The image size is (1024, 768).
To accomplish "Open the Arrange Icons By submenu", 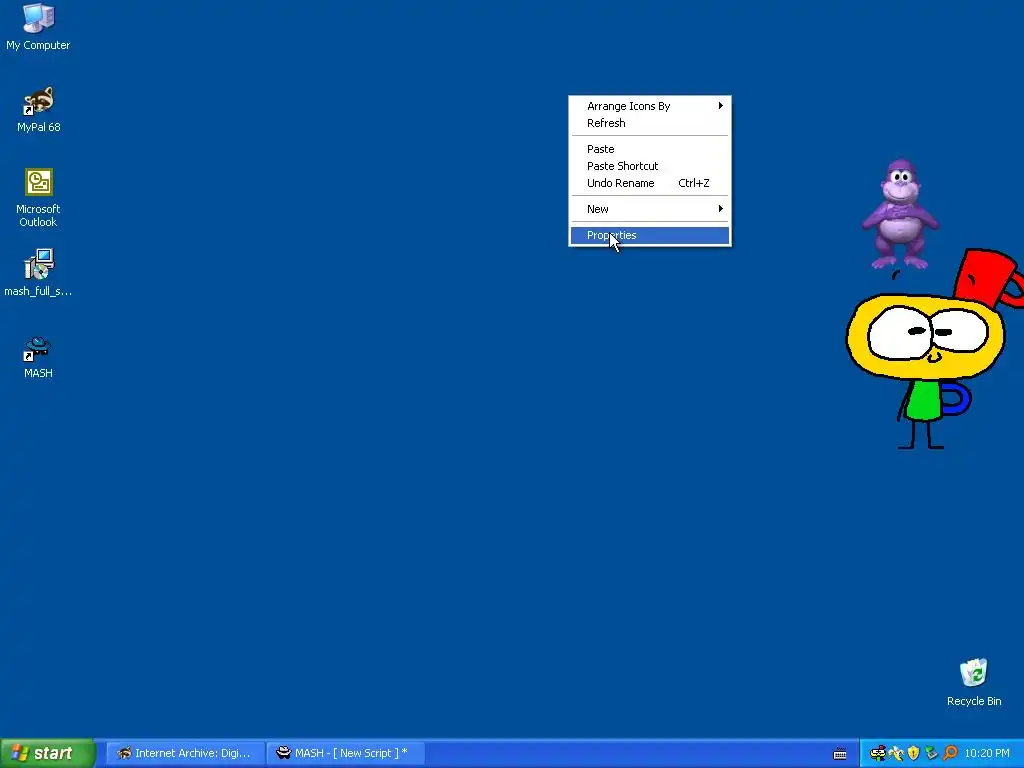I will point(650,106).
